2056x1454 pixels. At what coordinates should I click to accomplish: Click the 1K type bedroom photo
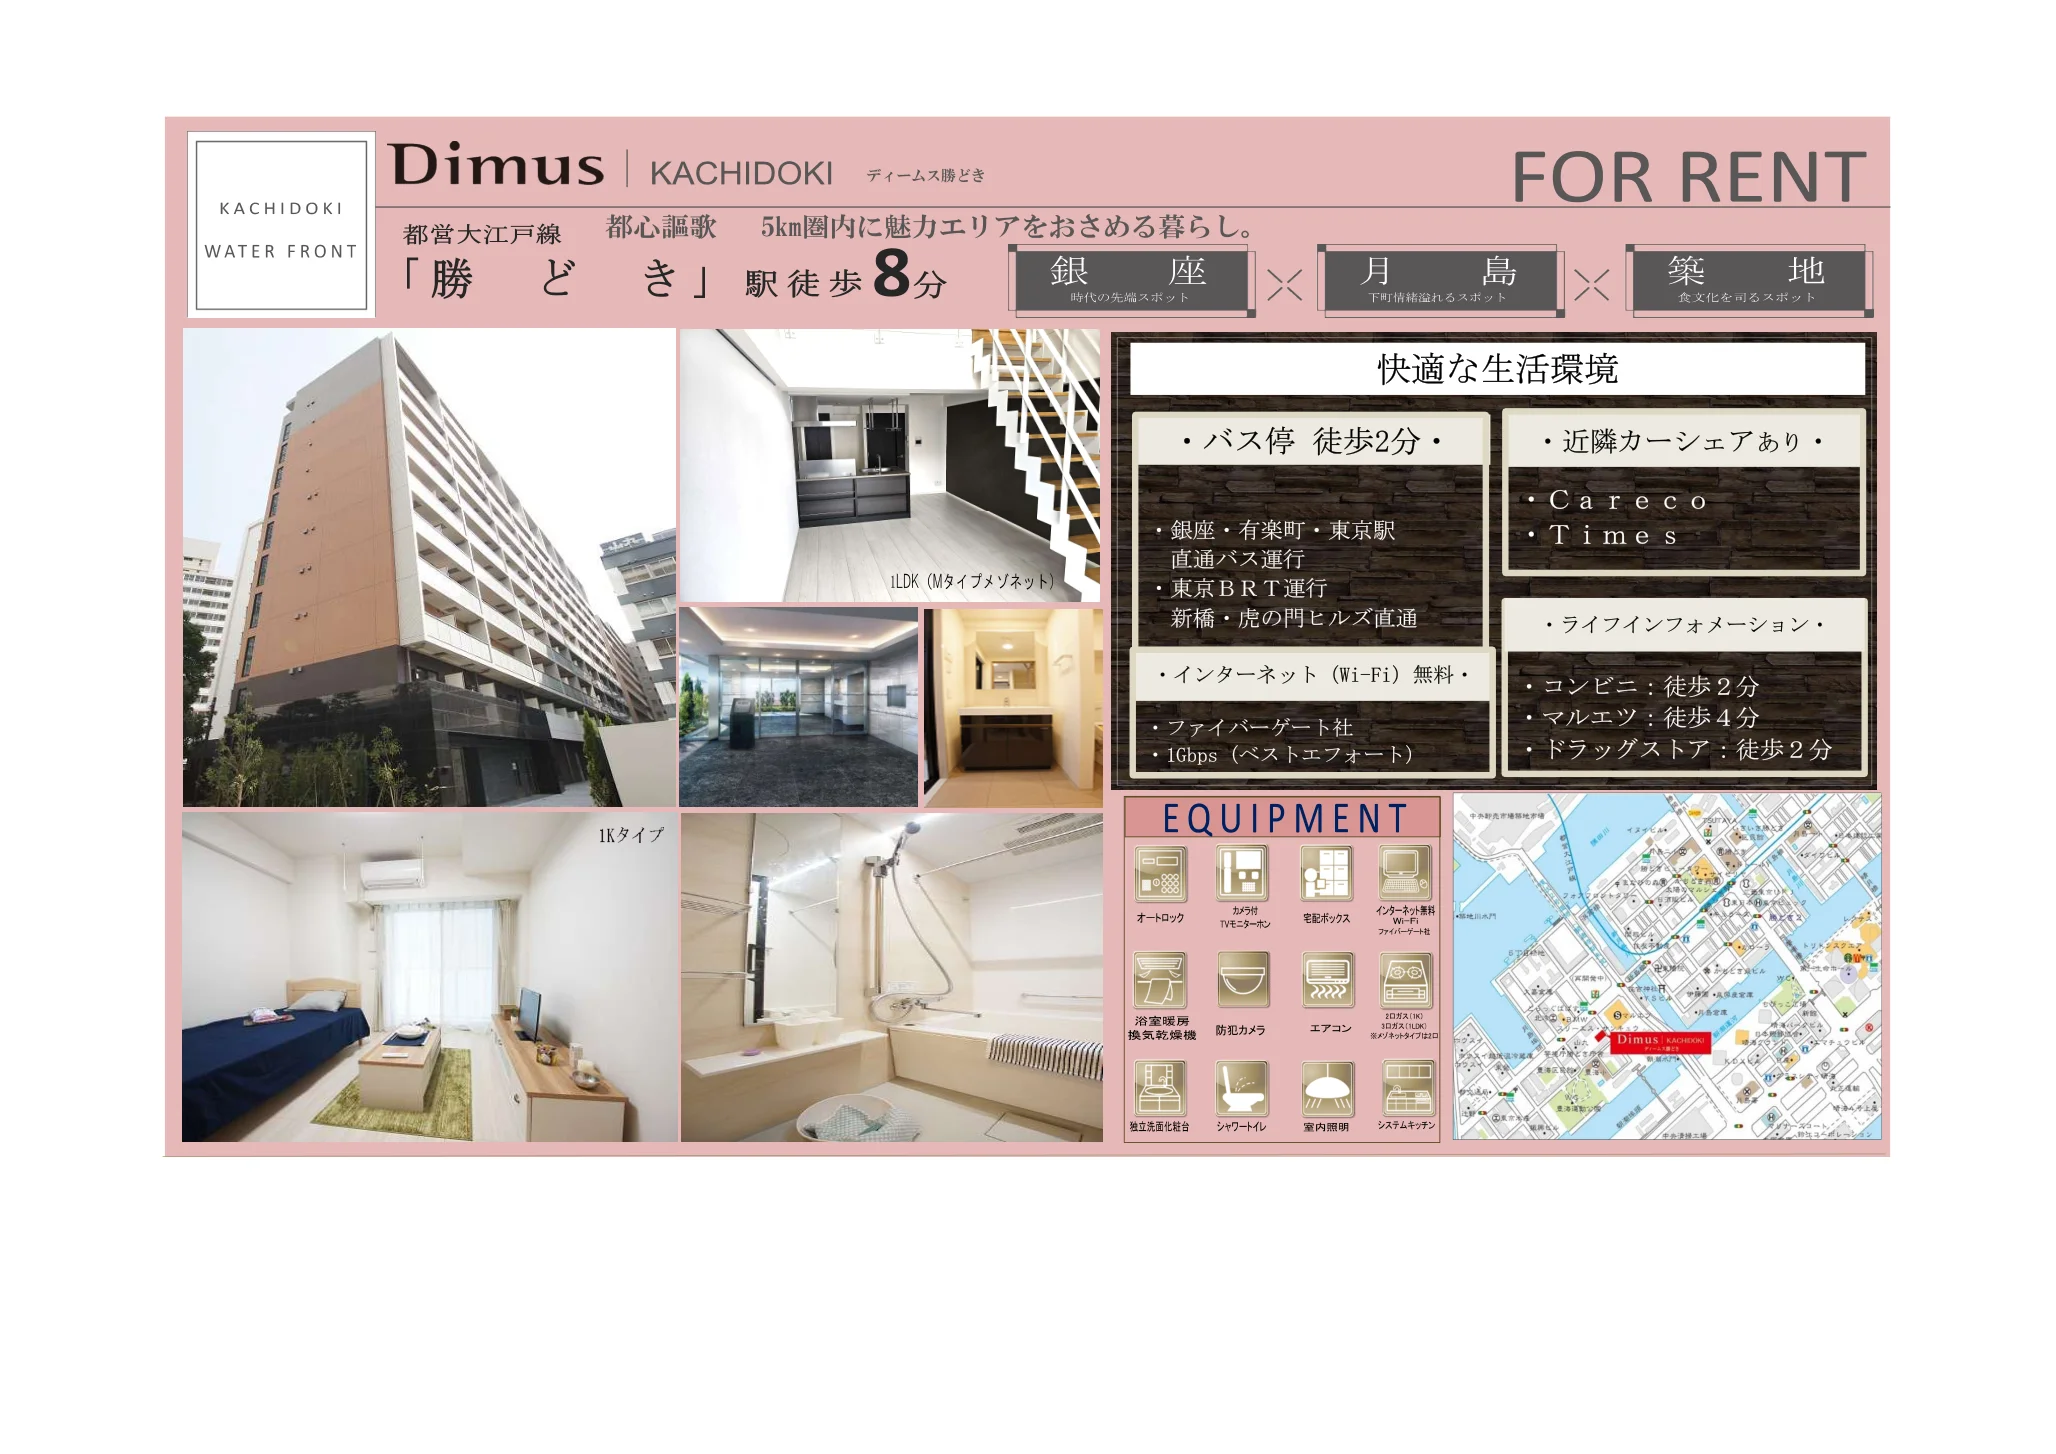point(429,977)
